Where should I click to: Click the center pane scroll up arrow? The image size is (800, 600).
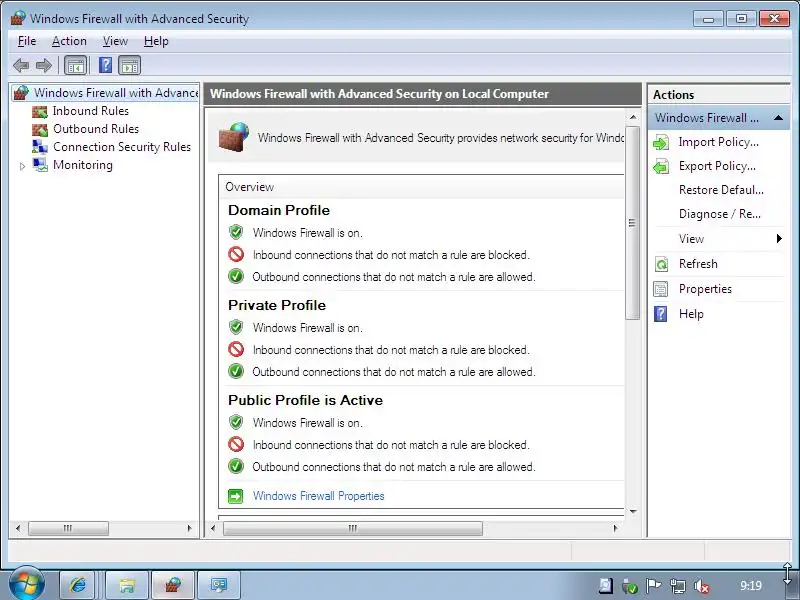click(633, 117)
